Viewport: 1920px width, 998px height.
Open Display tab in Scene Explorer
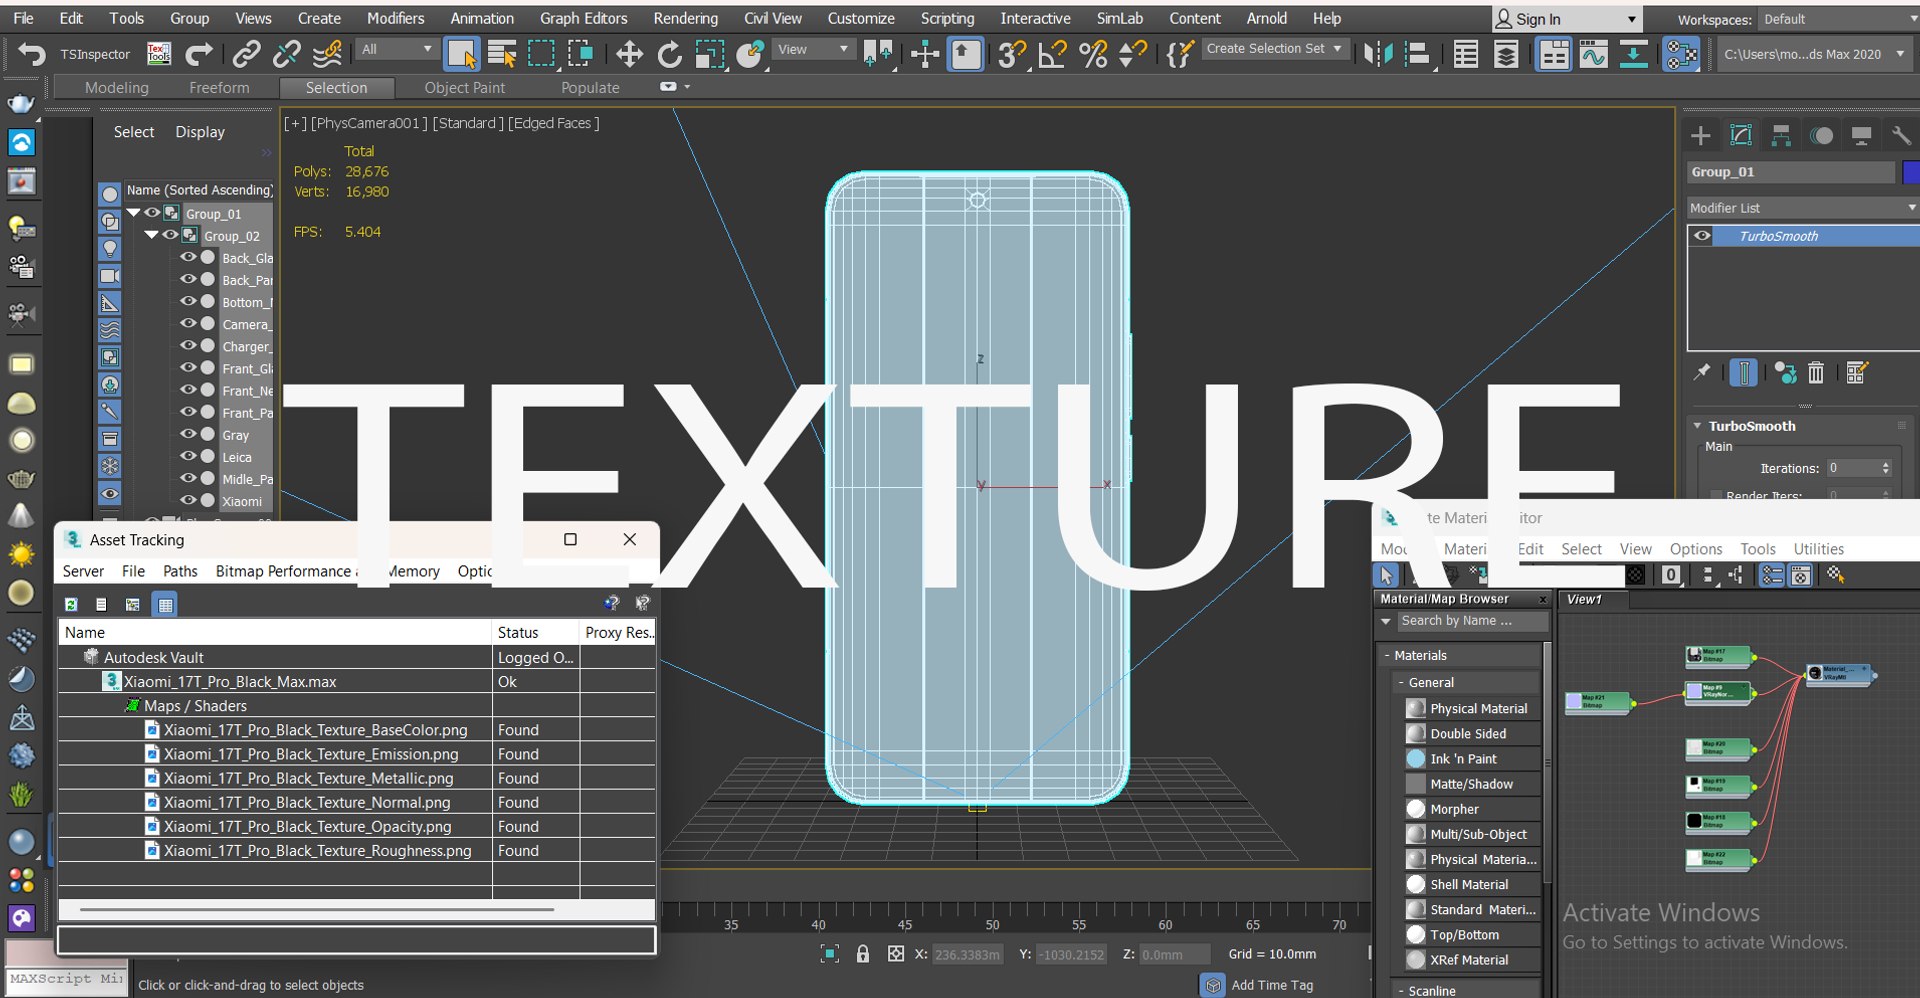(x=200, y=132)
